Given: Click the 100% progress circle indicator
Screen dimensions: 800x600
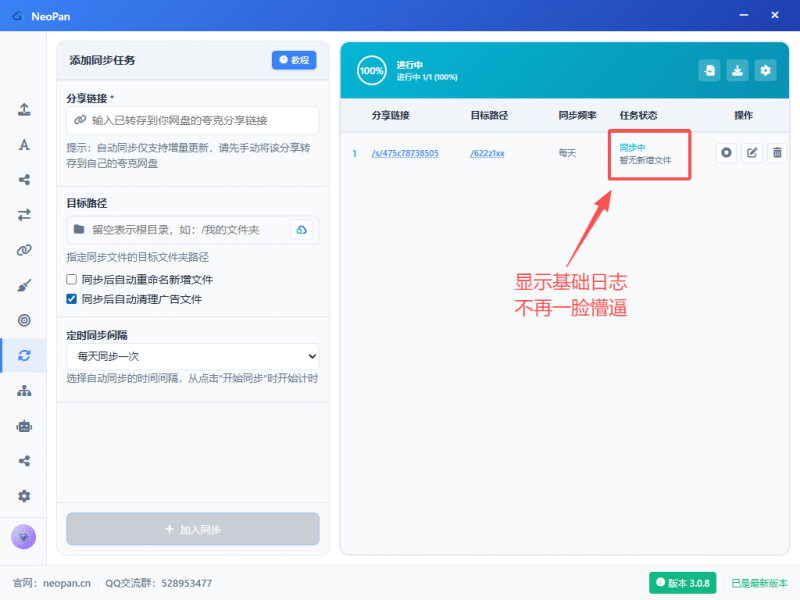Looking at the screenshot, I should click(372, 71).
